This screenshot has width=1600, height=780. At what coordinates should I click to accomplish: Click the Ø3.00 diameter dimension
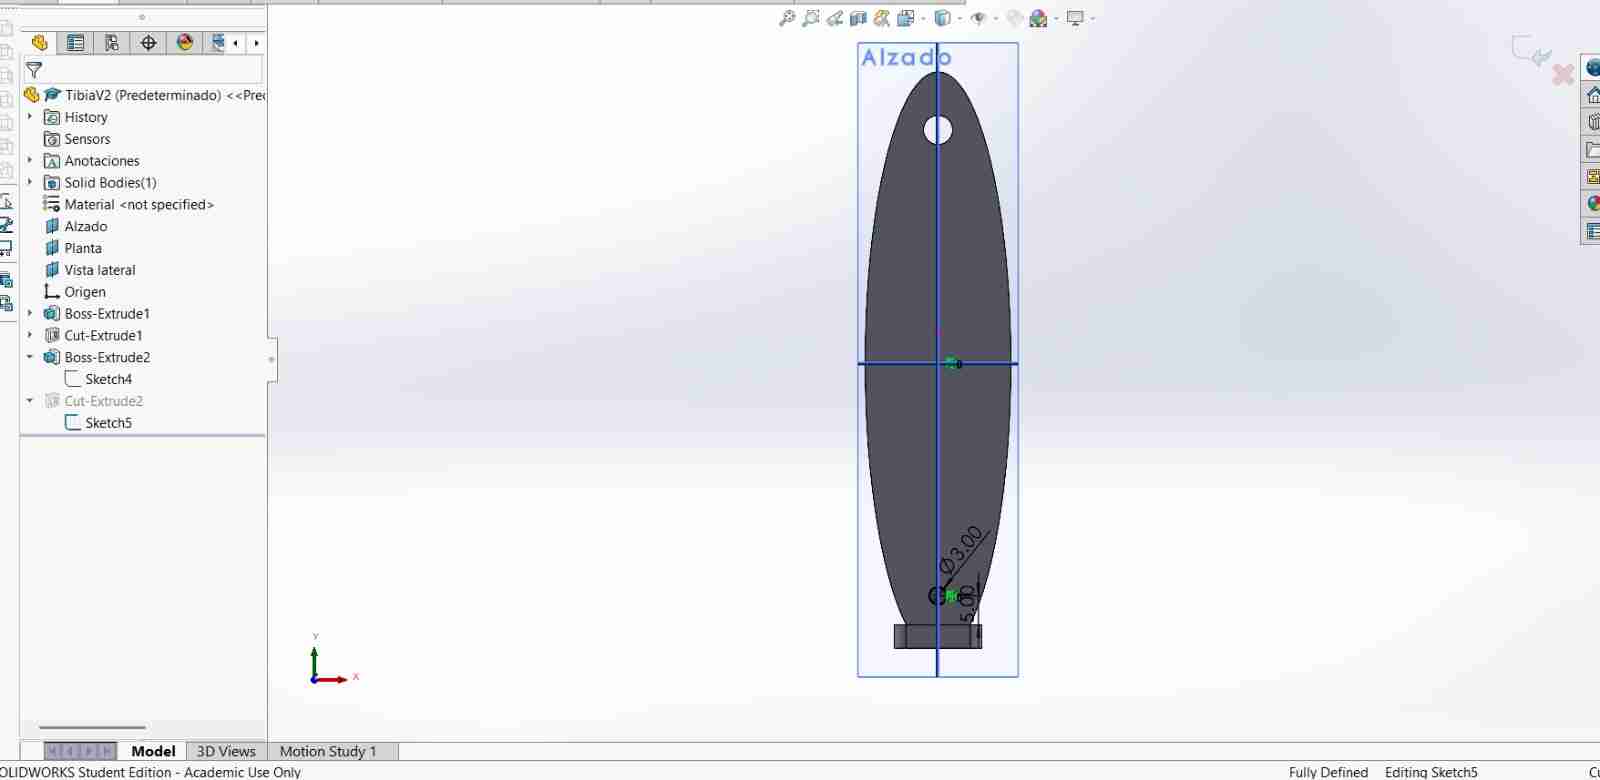[961, 550]
